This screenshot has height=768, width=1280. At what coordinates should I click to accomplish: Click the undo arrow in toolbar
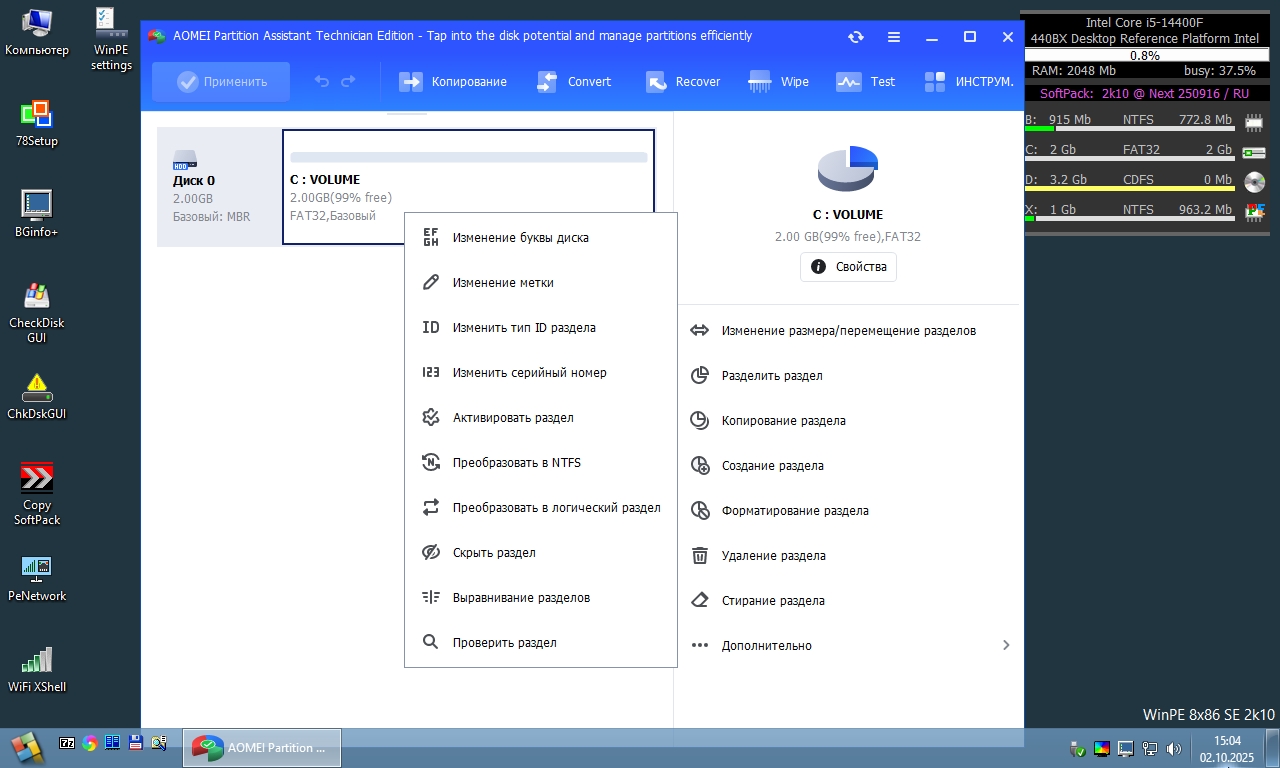pos(322,82)
